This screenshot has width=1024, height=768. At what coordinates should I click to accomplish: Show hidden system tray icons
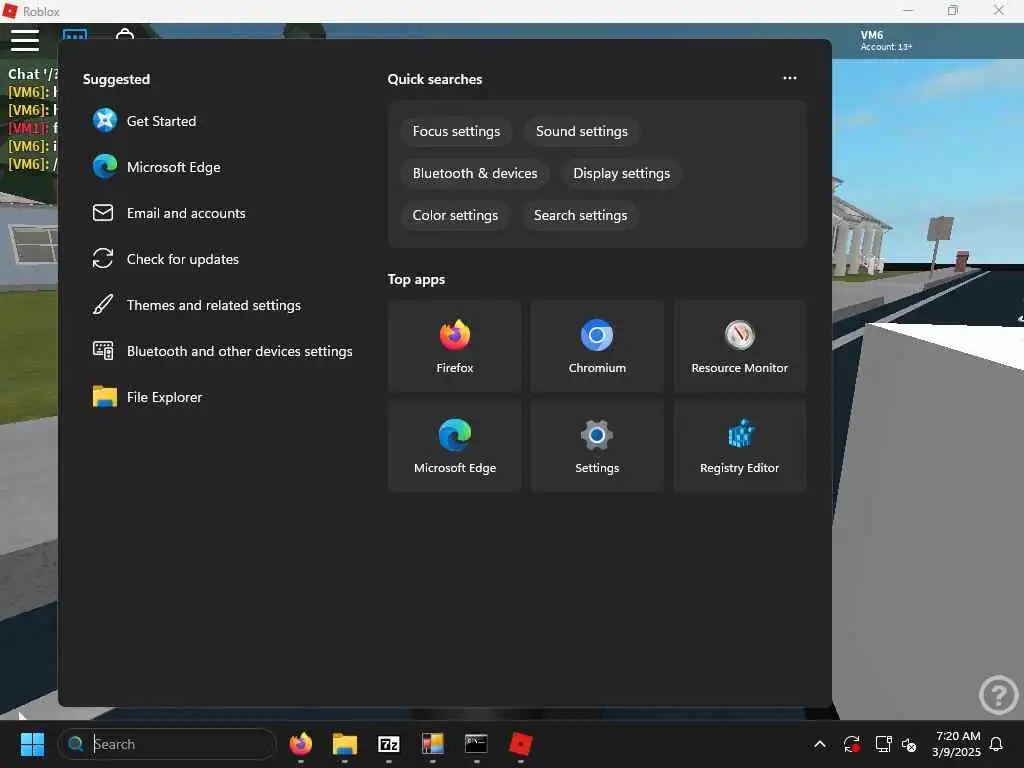click(x=820, y=744)
